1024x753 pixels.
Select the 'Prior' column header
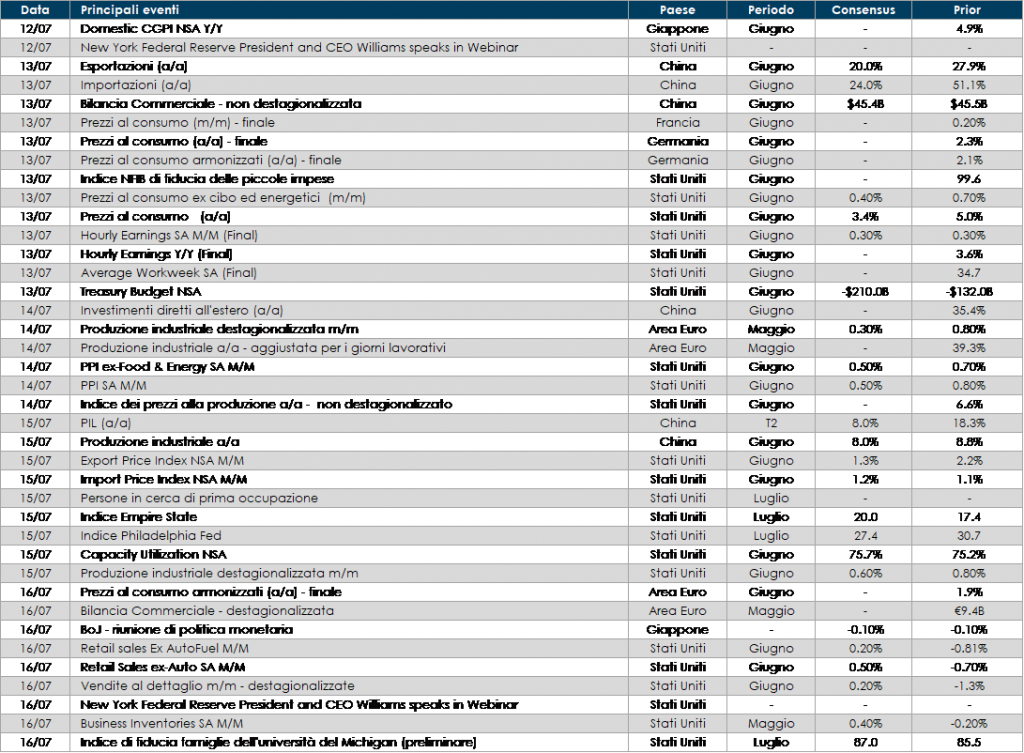[x=968, y=10]
